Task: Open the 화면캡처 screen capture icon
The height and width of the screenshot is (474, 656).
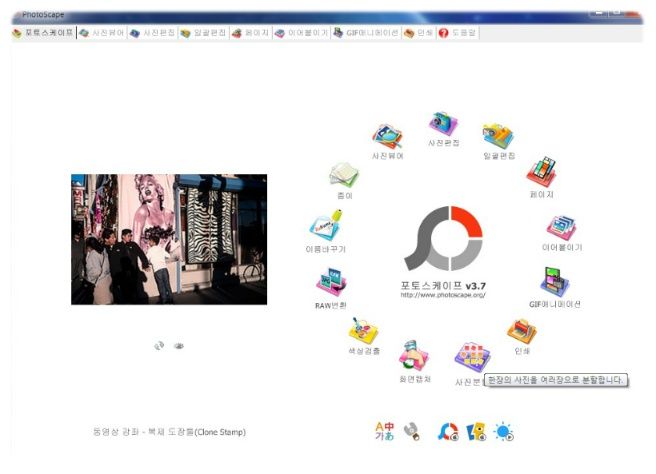Action: pos(414,356)
